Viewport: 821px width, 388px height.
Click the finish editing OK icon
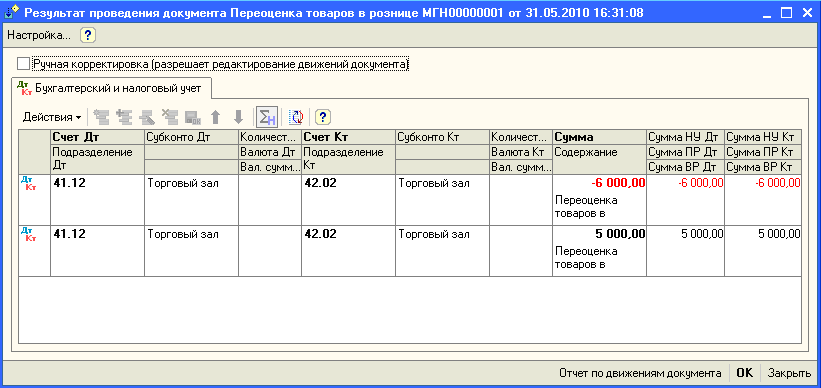(x=193, y=117)
